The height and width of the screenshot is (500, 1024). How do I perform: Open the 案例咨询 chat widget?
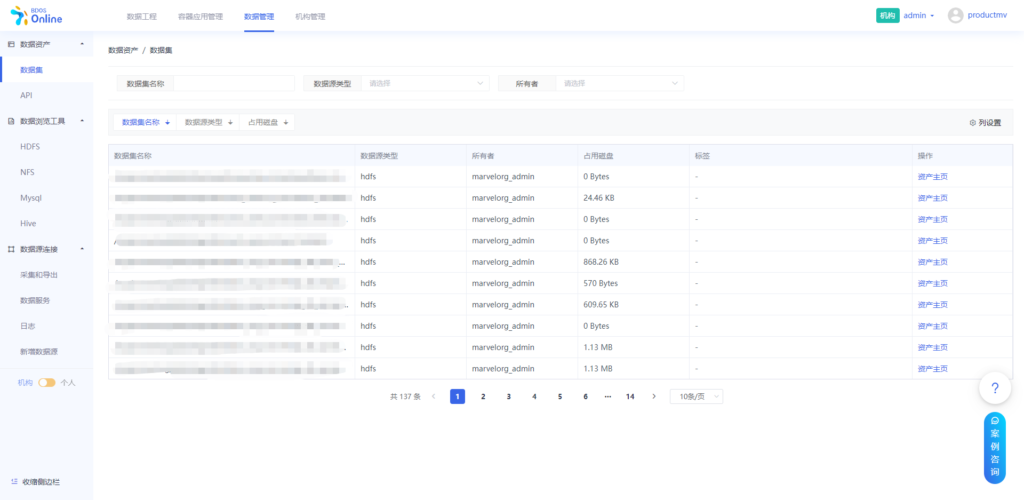(x=995, y=448)
